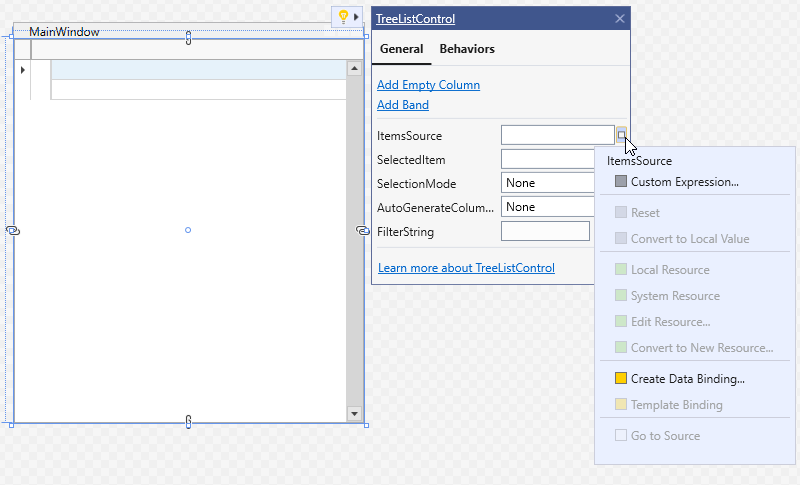Click the row indicator arrow in the grid
Image resolution: width=800 pixels, height=485 pixels.
pos(22,70)
